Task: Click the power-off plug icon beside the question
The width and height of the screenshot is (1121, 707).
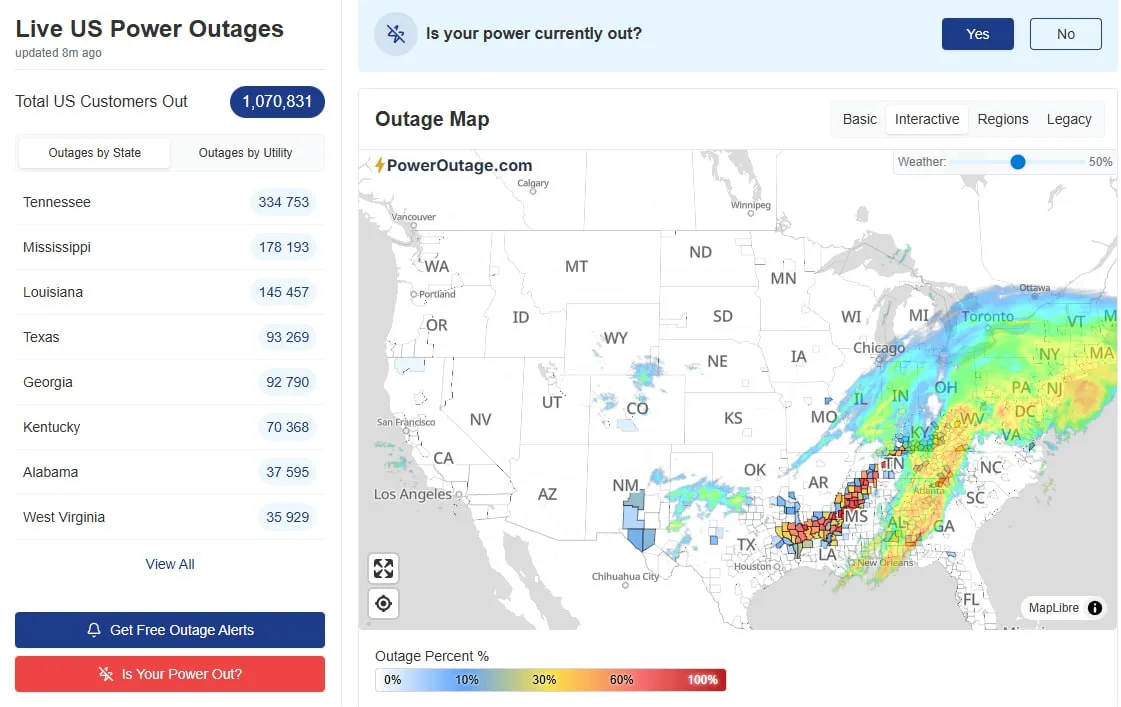Action: tap(396, 34)
